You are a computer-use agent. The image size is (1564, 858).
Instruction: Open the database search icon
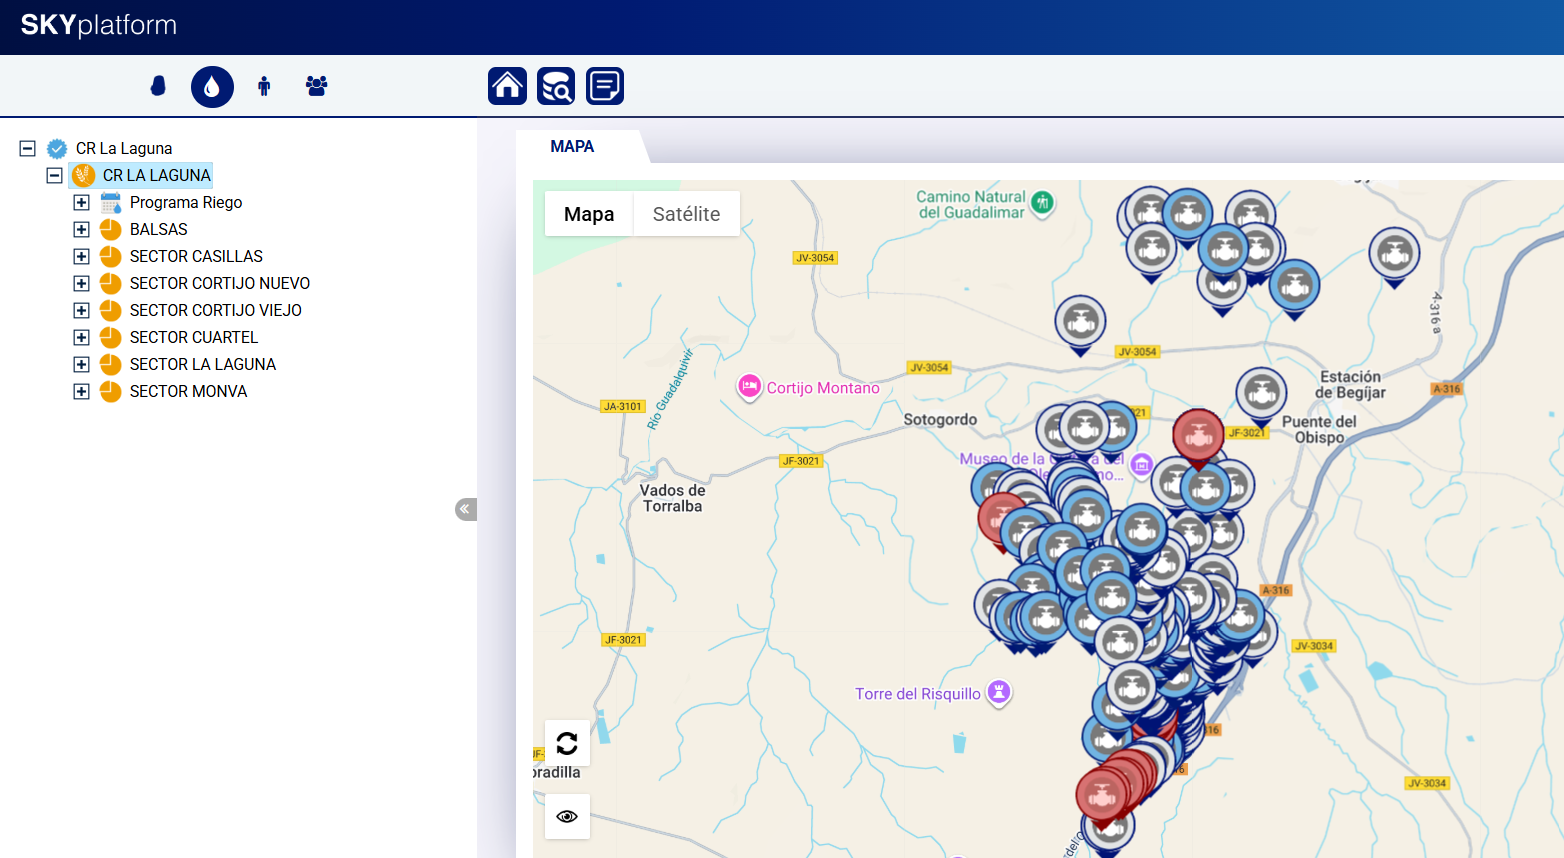pos(556,86)
